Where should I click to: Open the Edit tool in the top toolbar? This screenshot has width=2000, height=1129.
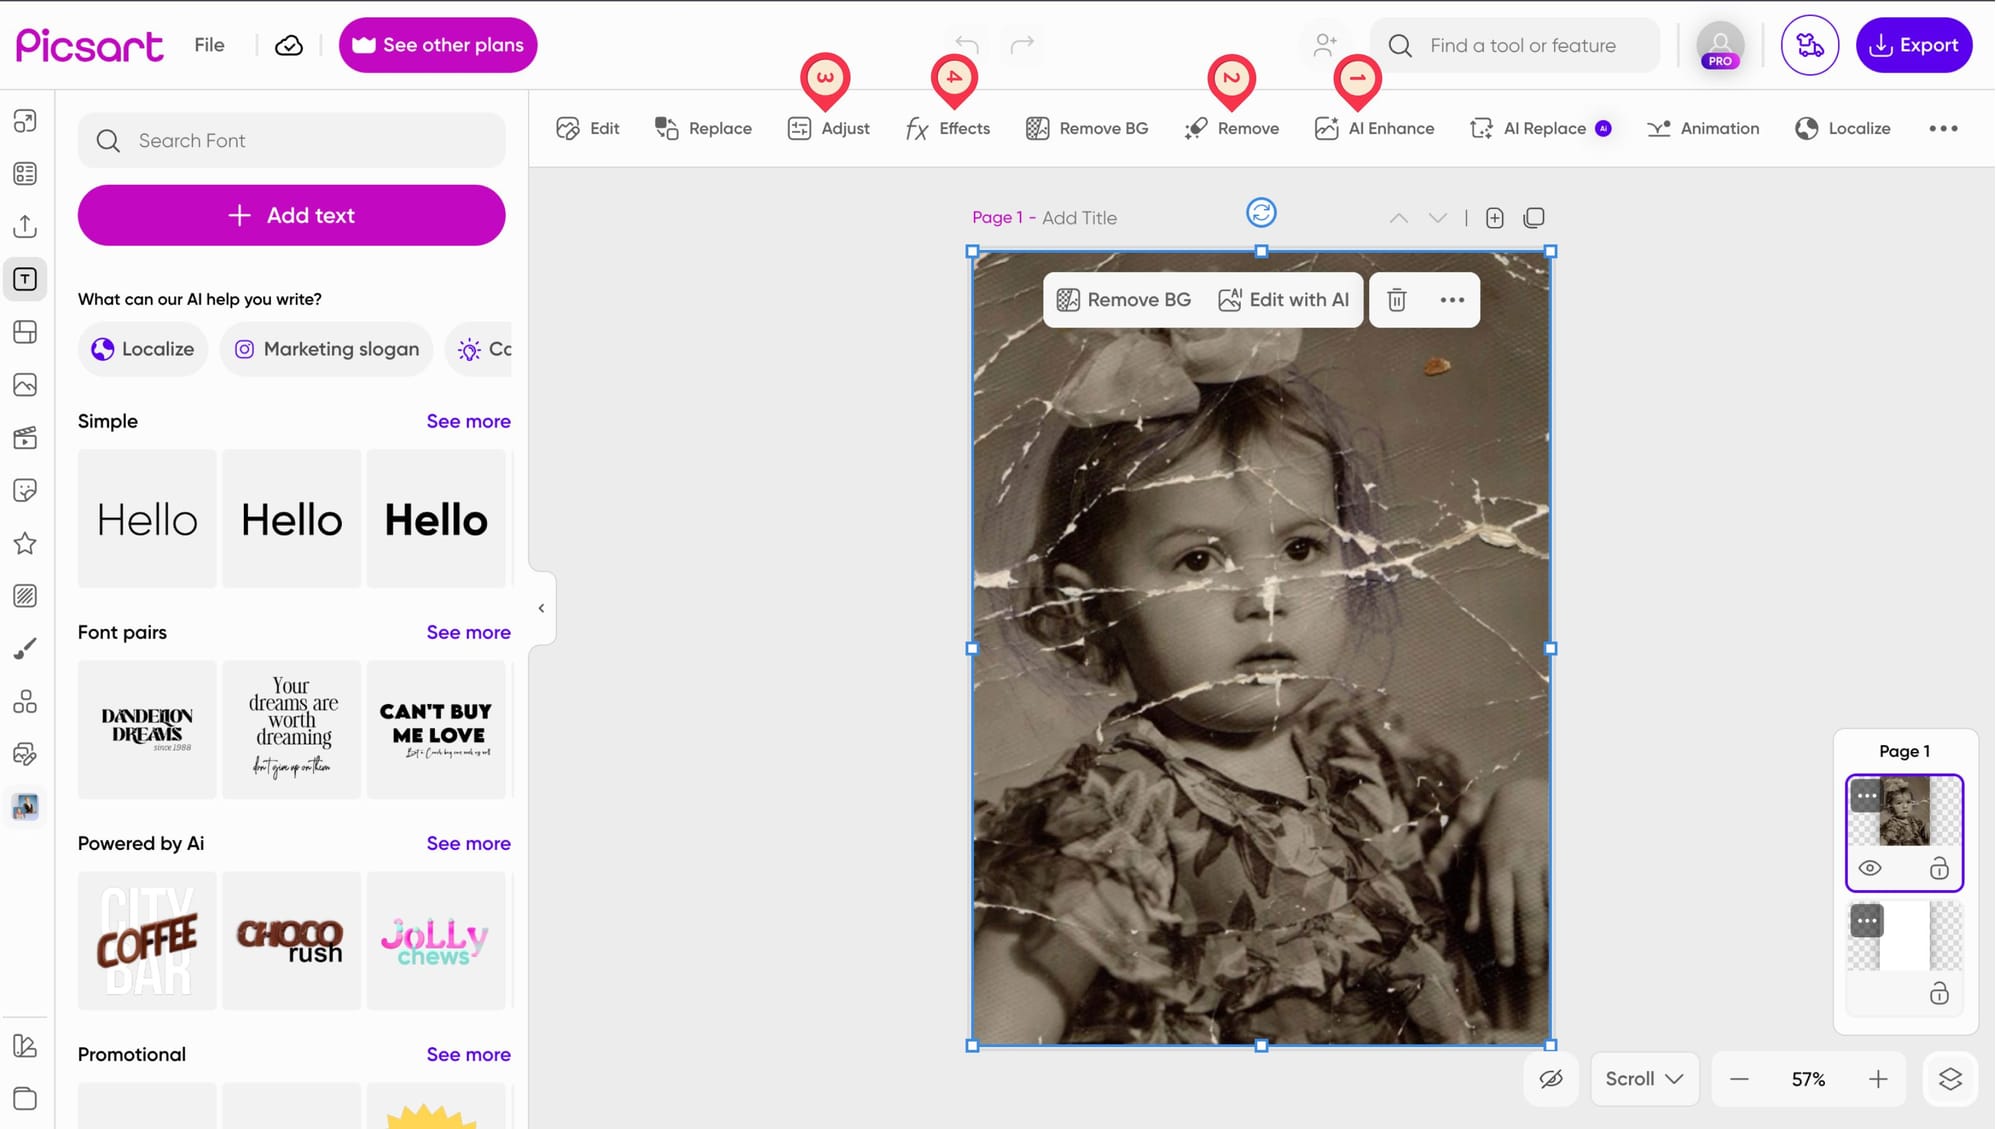point(588,128)
